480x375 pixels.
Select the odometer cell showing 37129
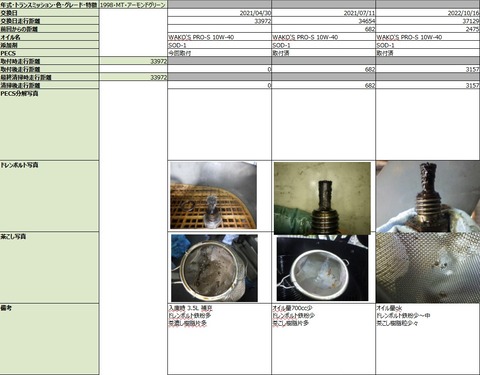pos(428,21)
